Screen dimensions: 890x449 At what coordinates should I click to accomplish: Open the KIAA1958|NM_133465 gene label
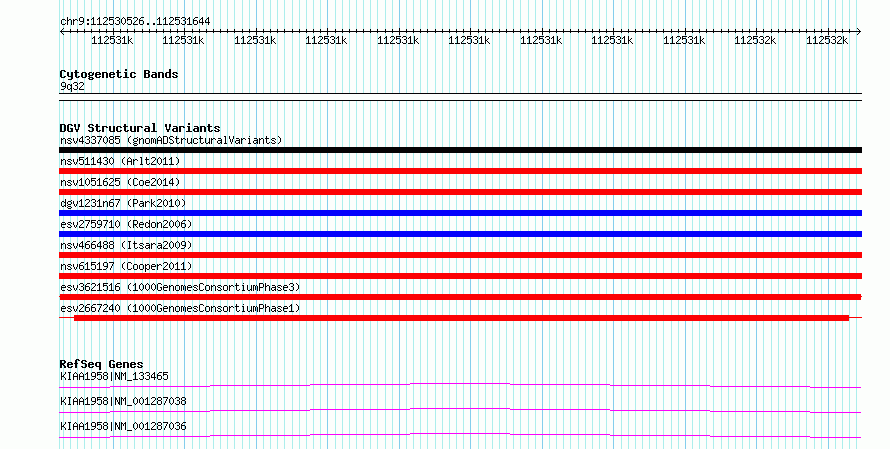tap(114, 376)
